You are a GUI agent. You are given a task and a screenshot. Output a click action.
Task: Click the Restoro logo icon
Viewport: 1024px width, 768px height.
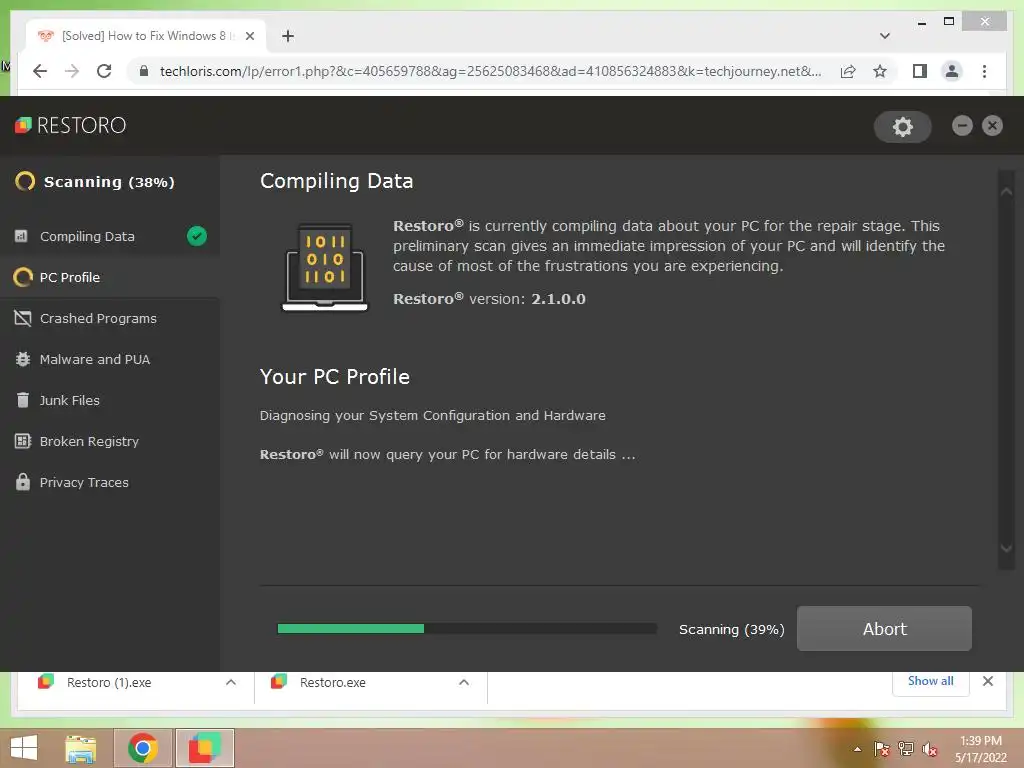[x=24, y=125]
